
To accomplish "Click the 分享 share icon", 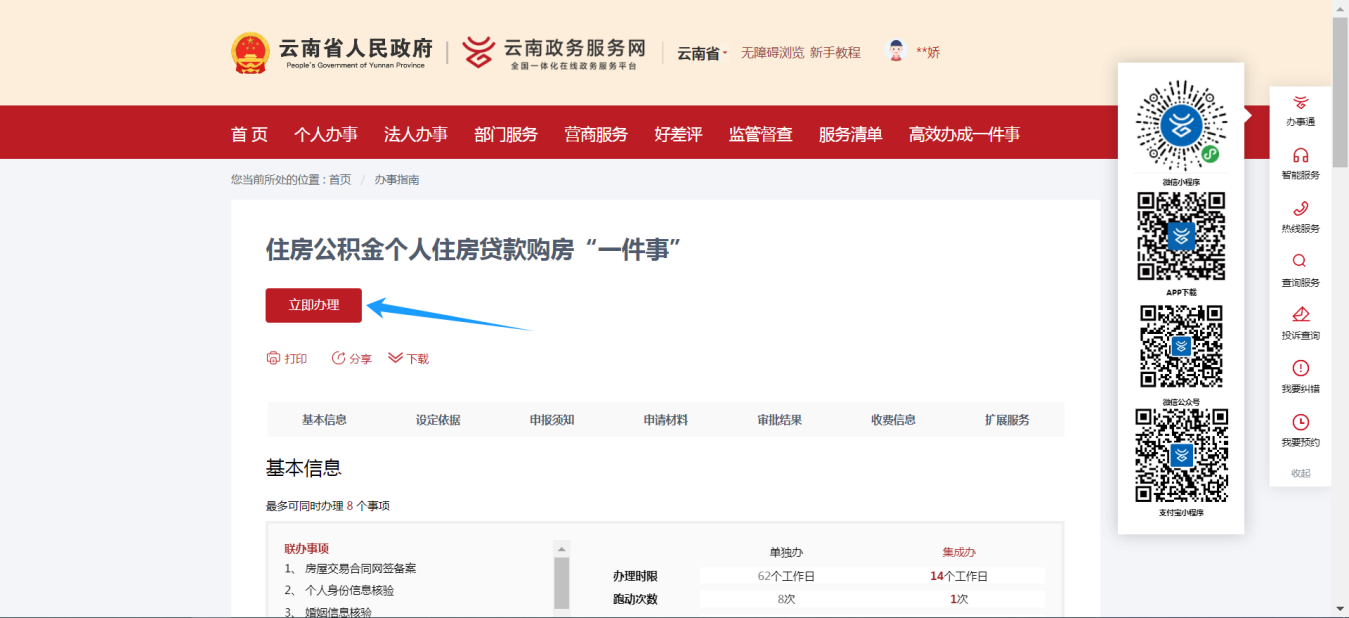I will 338,358.
